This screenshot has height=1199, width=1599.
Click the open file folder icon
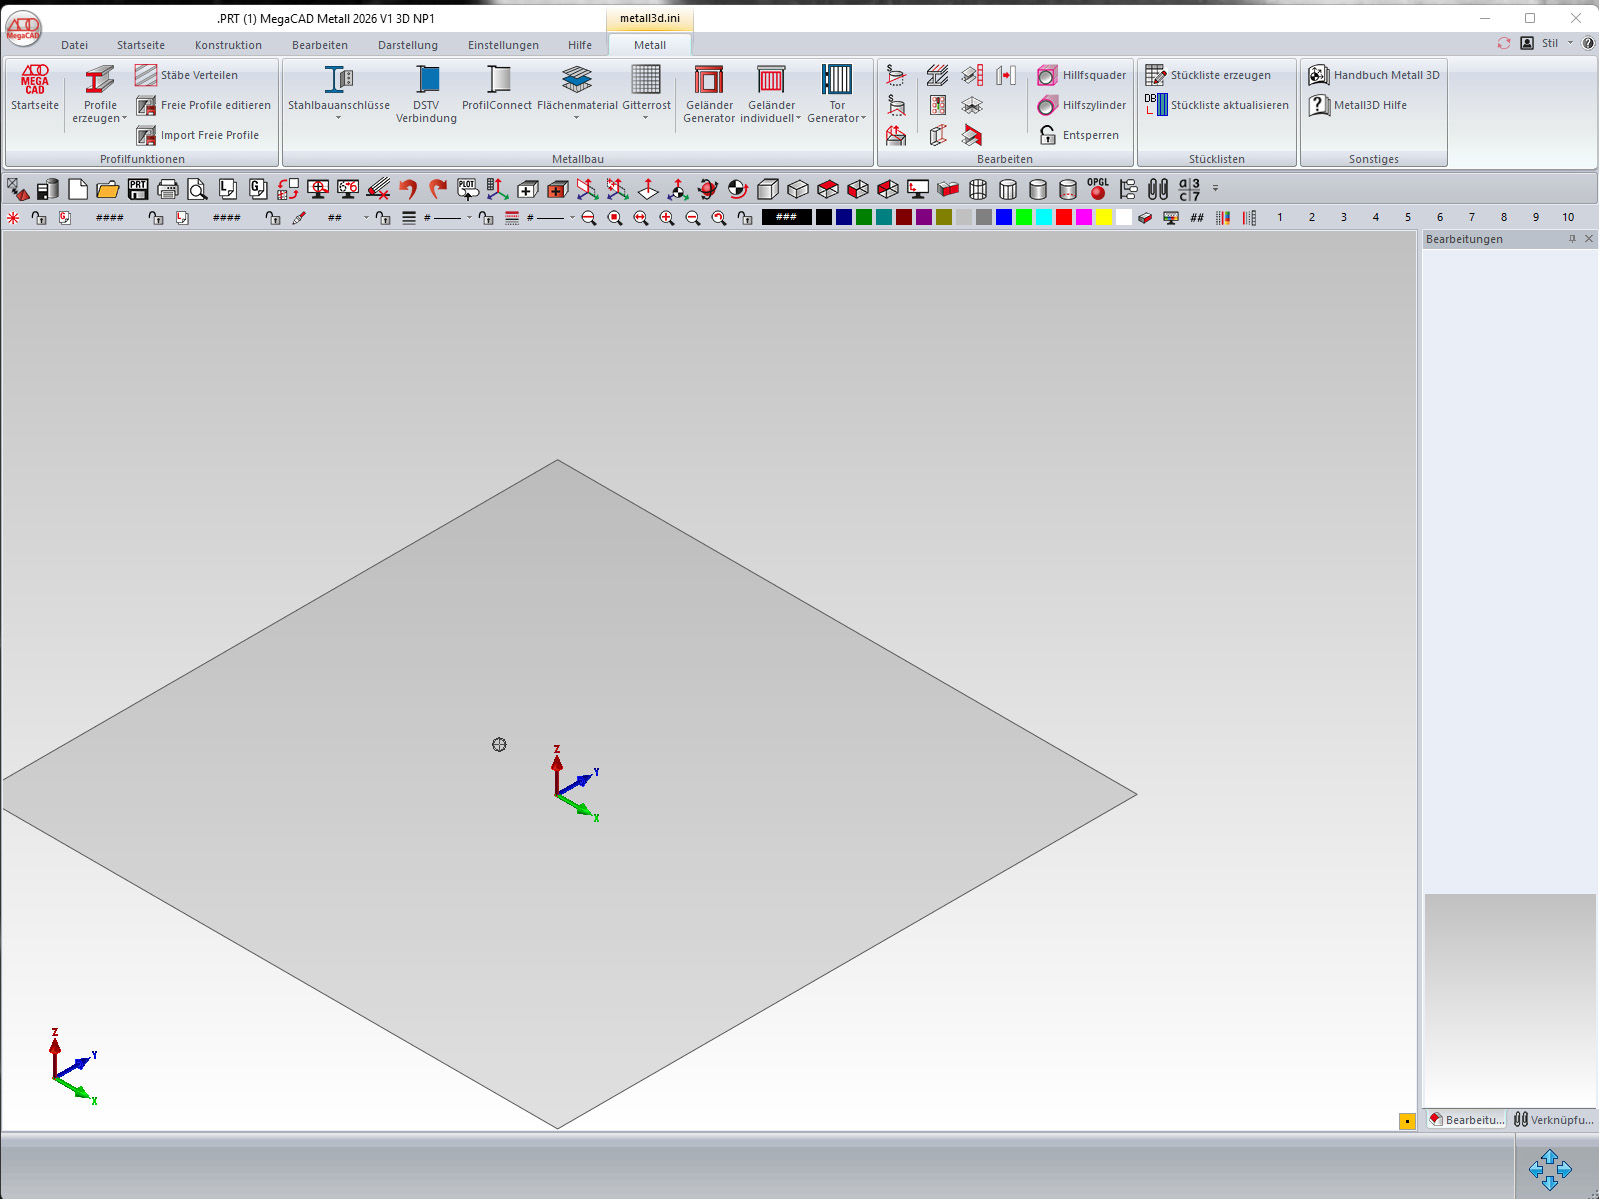tap(108, 189)
